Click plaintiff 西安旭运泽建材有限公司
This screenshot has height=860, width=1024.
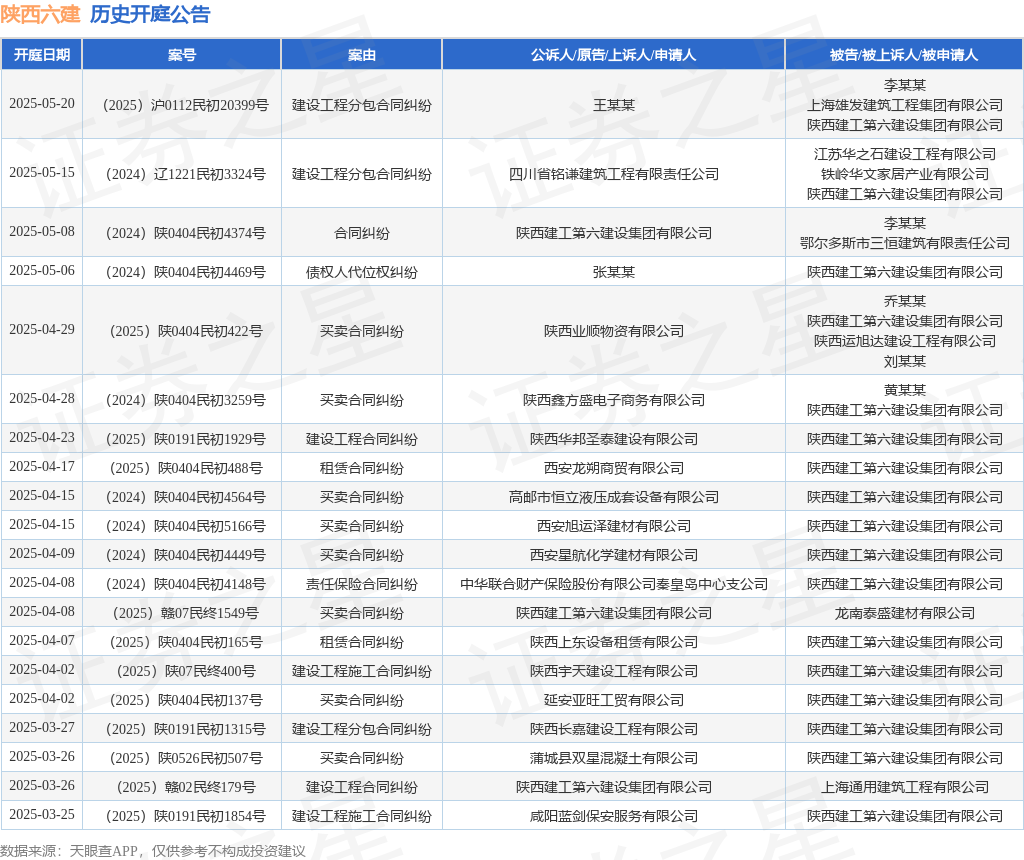(x=614, y=526)
